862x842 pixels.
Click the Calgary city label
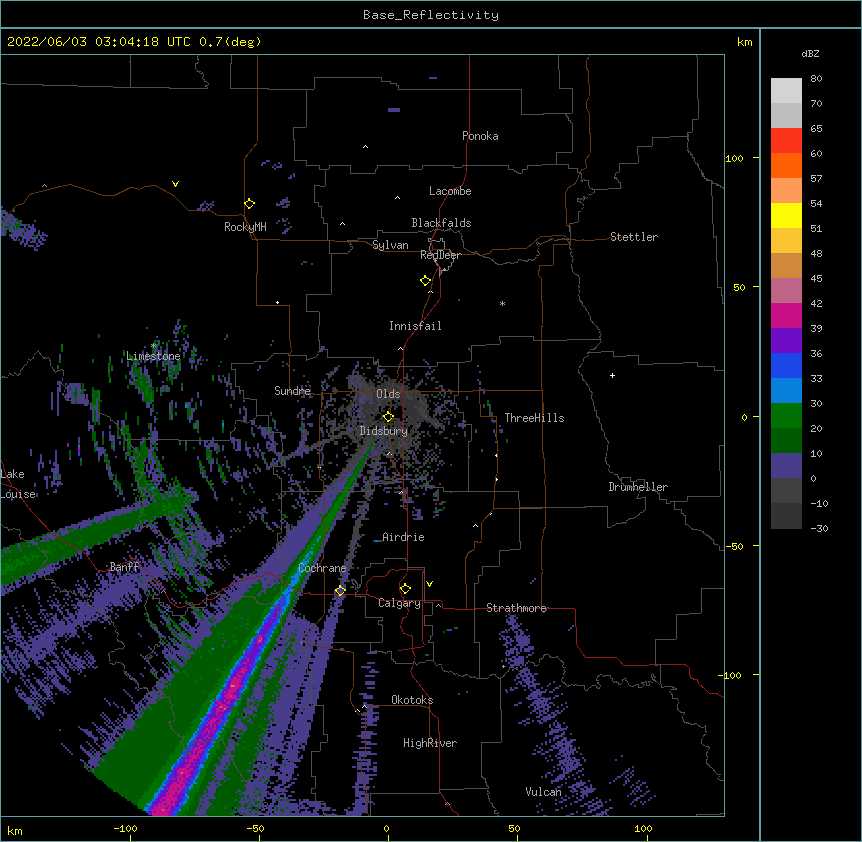[400, 603]
